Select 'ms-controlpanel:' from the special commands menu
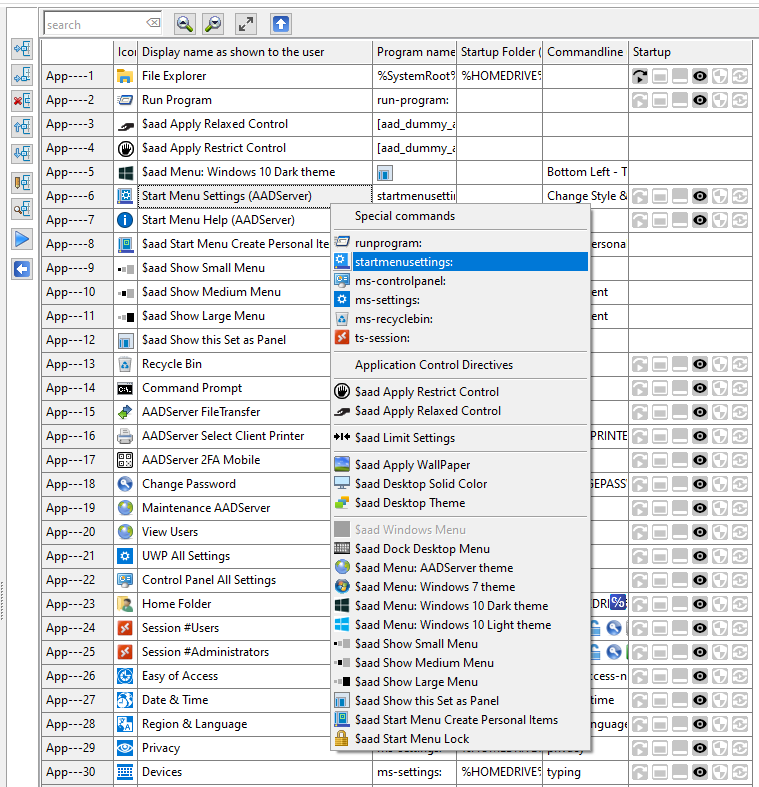759x787 pixels. click(400, 281)
